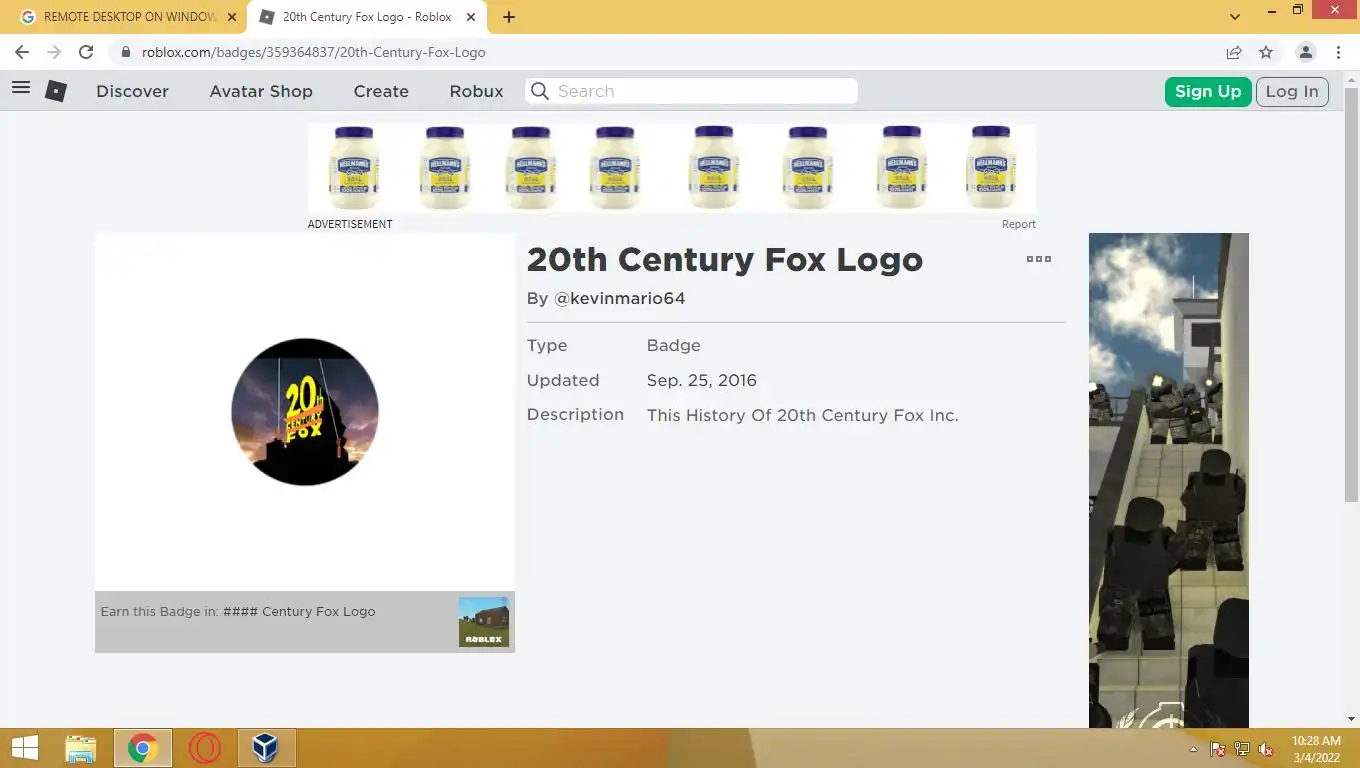The height and width of the screenshot is (768, 1360).
Task: Click the scrollbar down arrow
Action: 1351,718
